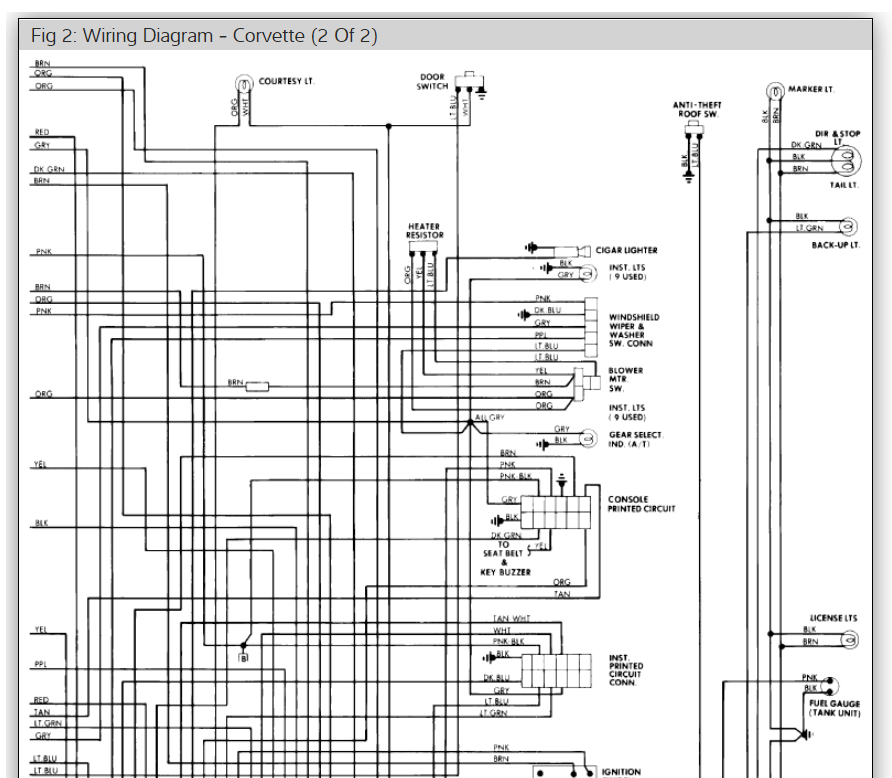Click the DIR & STOP LT label
Screen dimensions: 892x778
coord(837,137)
